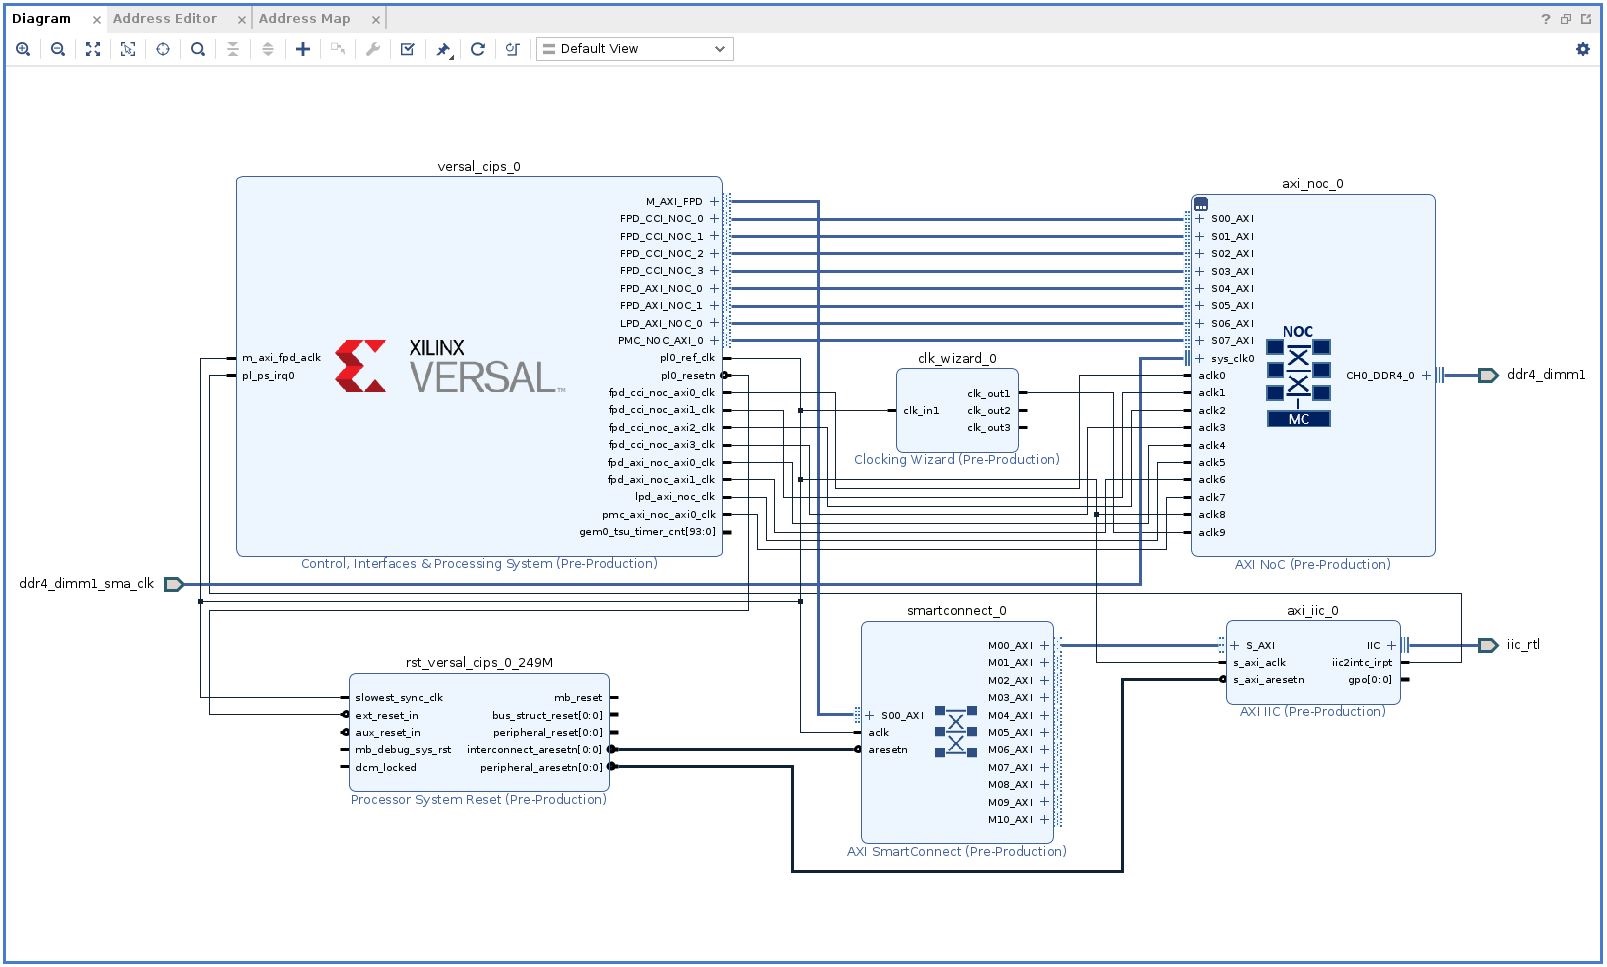This screenshot has width=1607, height=967.
Task: Click the Regenerate Layout icon
Action: click(x=478, y=49)
